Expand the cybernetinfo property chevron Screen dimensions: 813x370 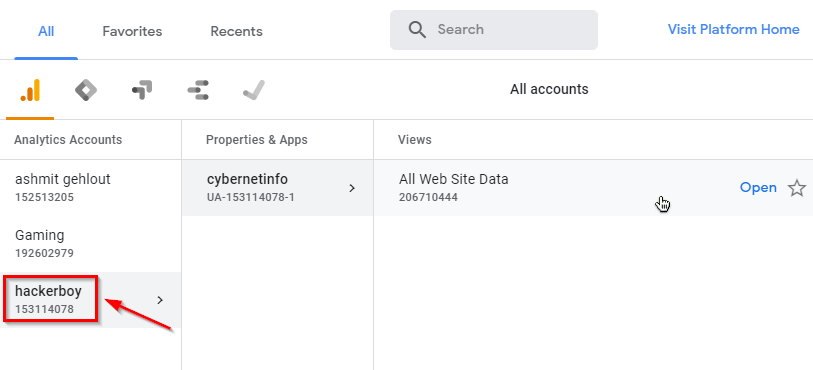352,188
